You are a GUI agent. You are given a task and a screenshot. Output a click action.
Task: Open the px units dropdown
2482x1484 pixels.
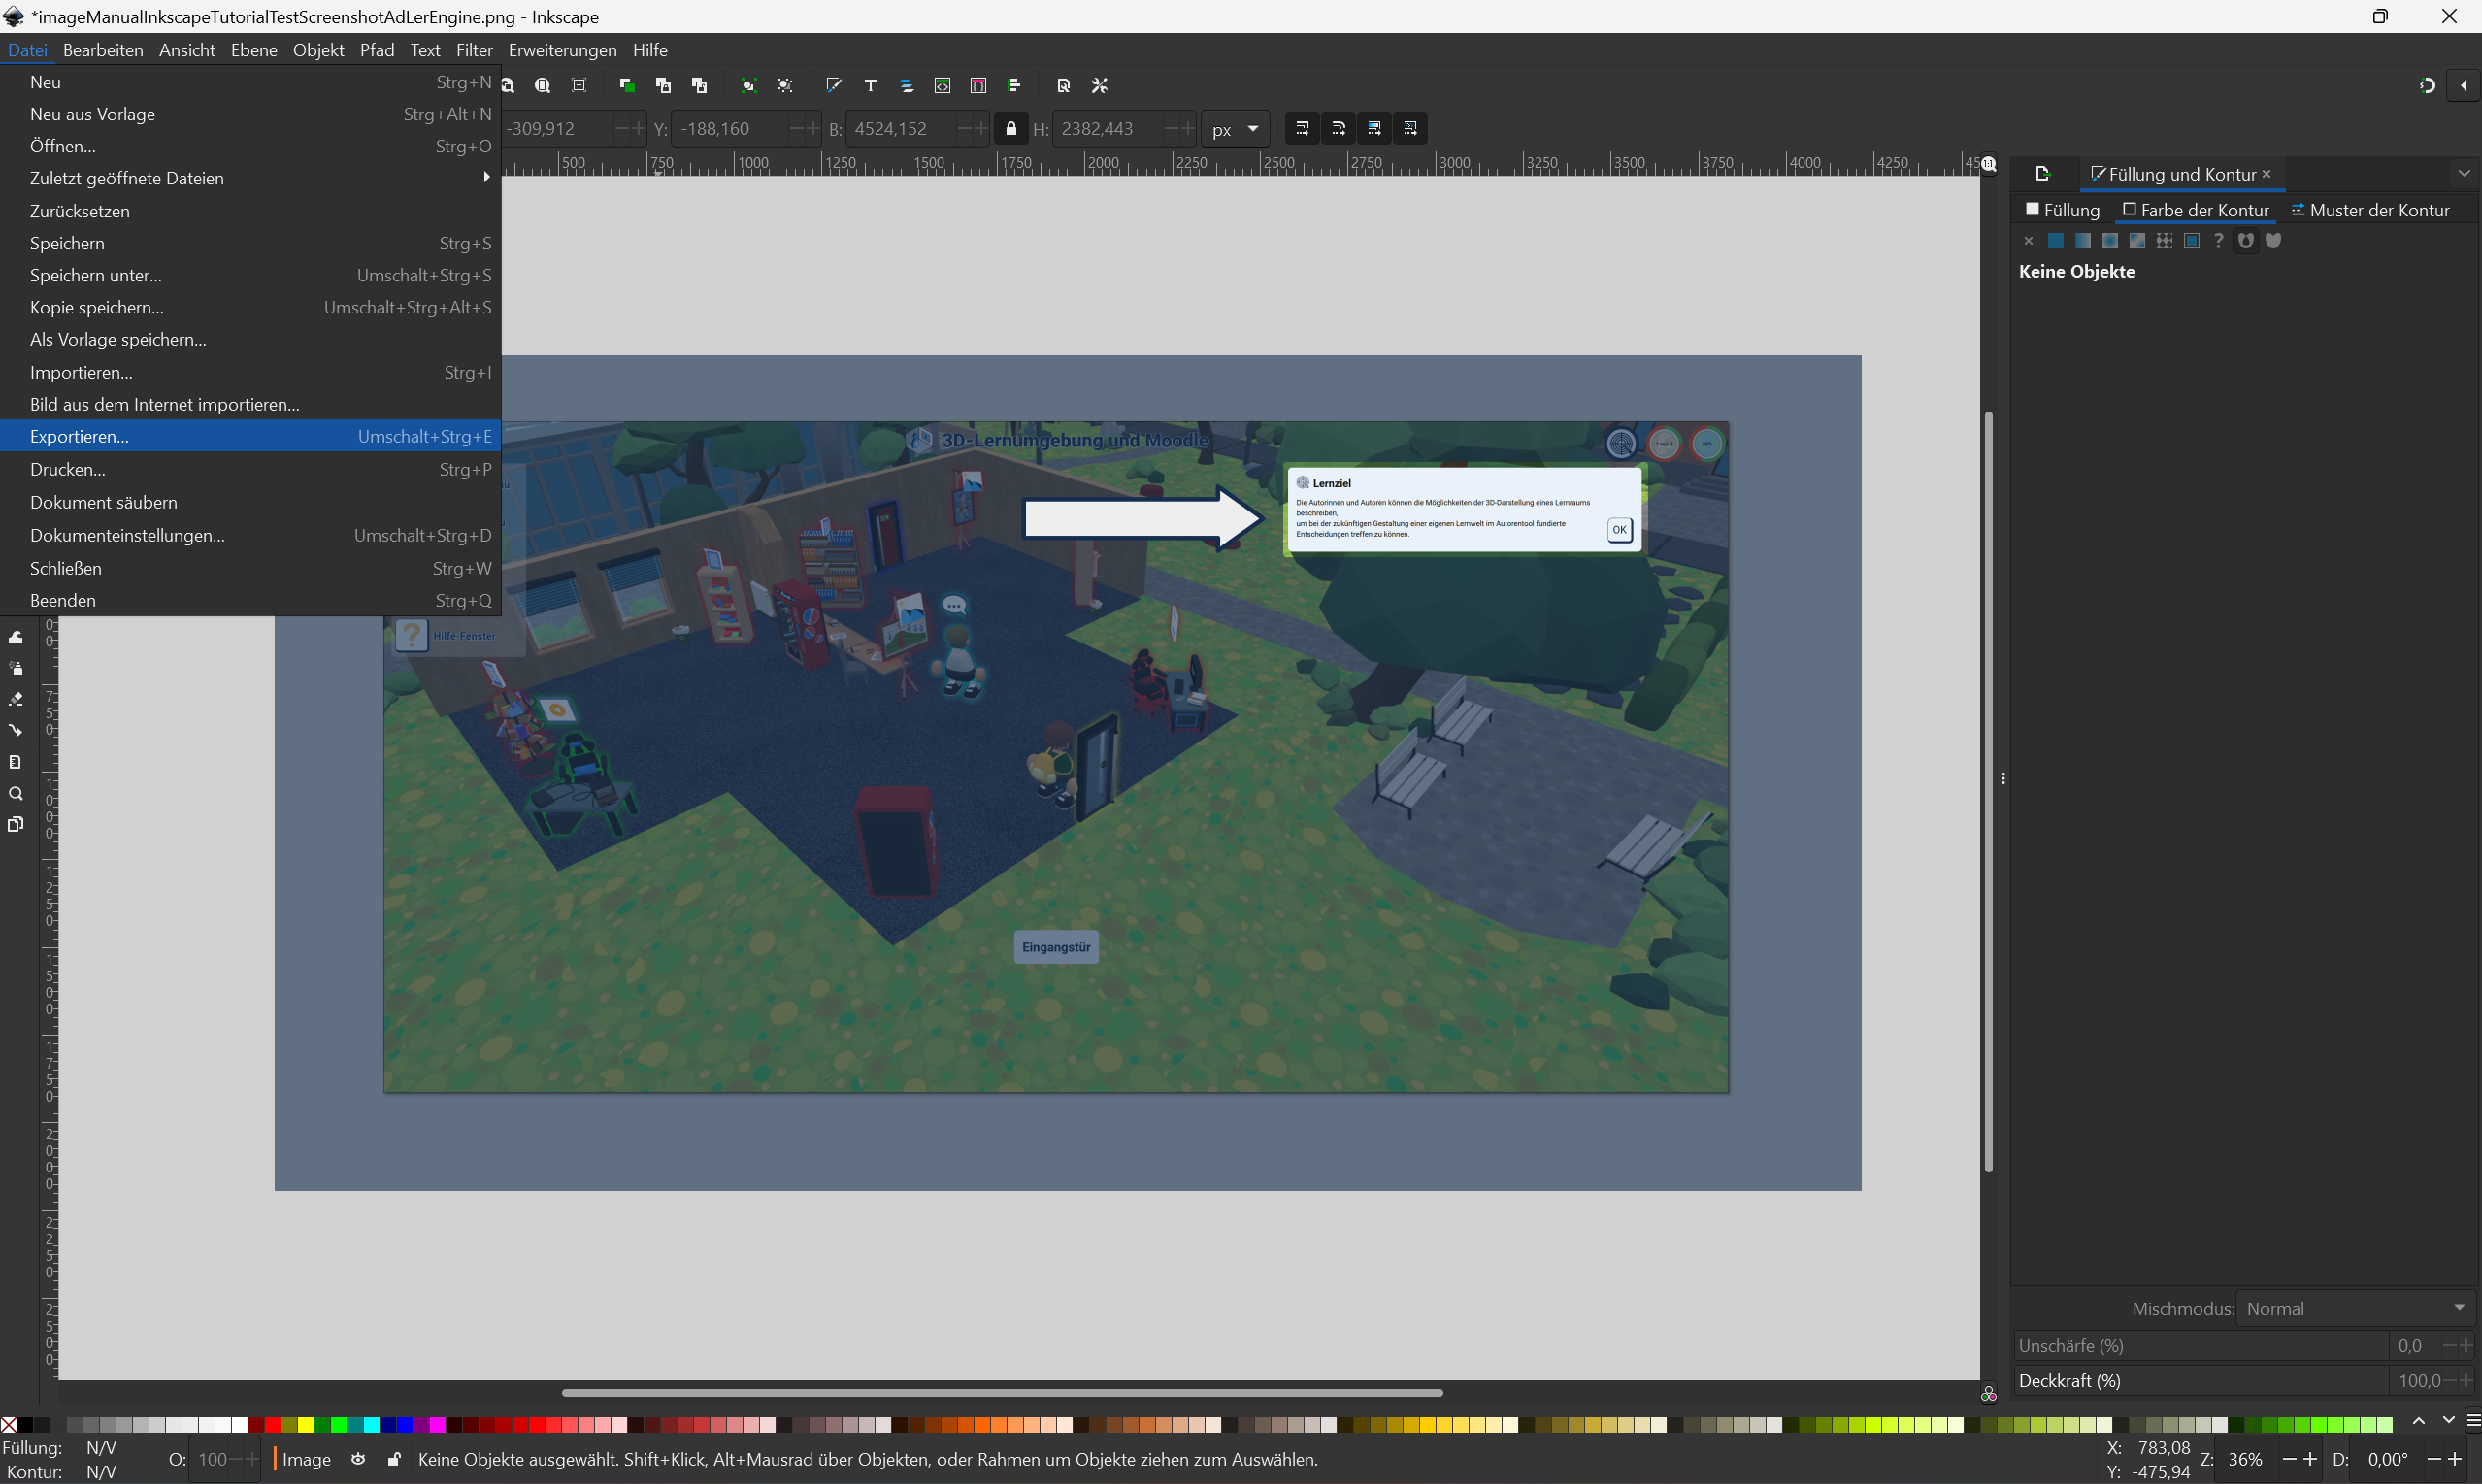tap(1235, 129)
